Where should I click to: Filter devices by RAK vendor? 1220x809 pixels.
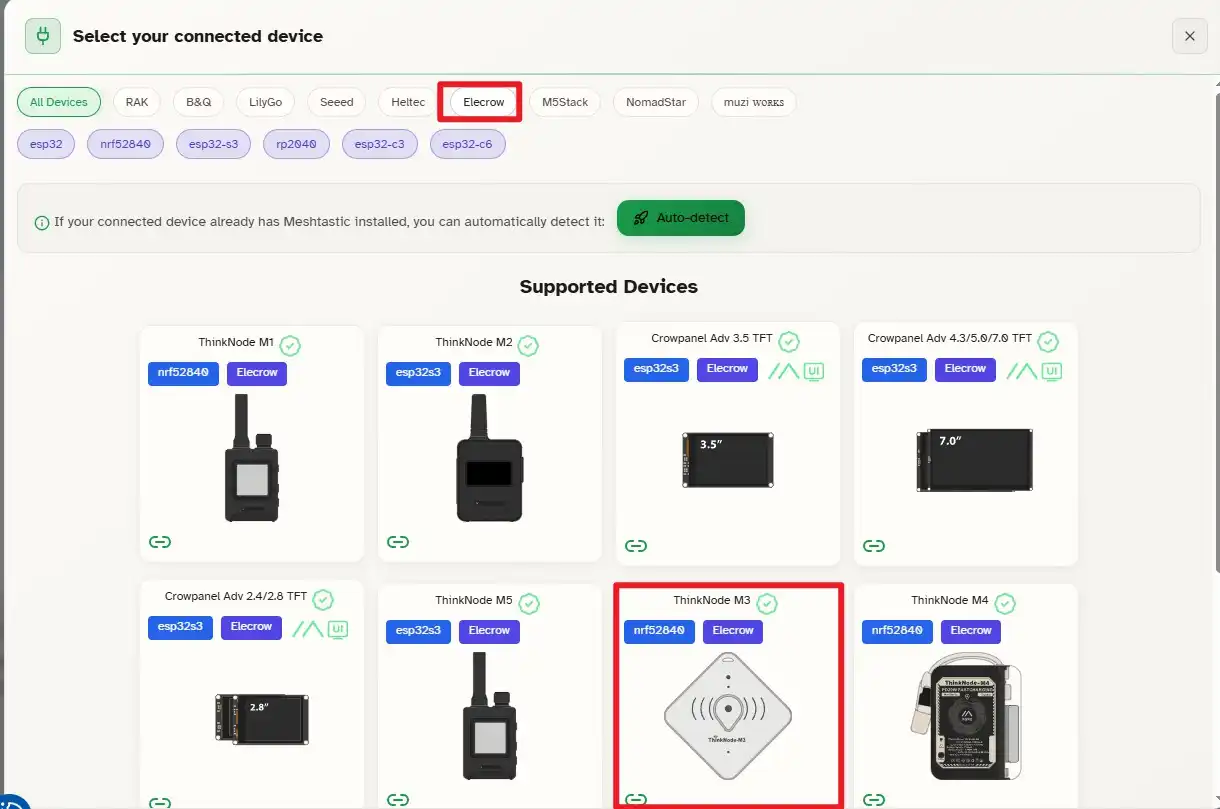(137, 102)
